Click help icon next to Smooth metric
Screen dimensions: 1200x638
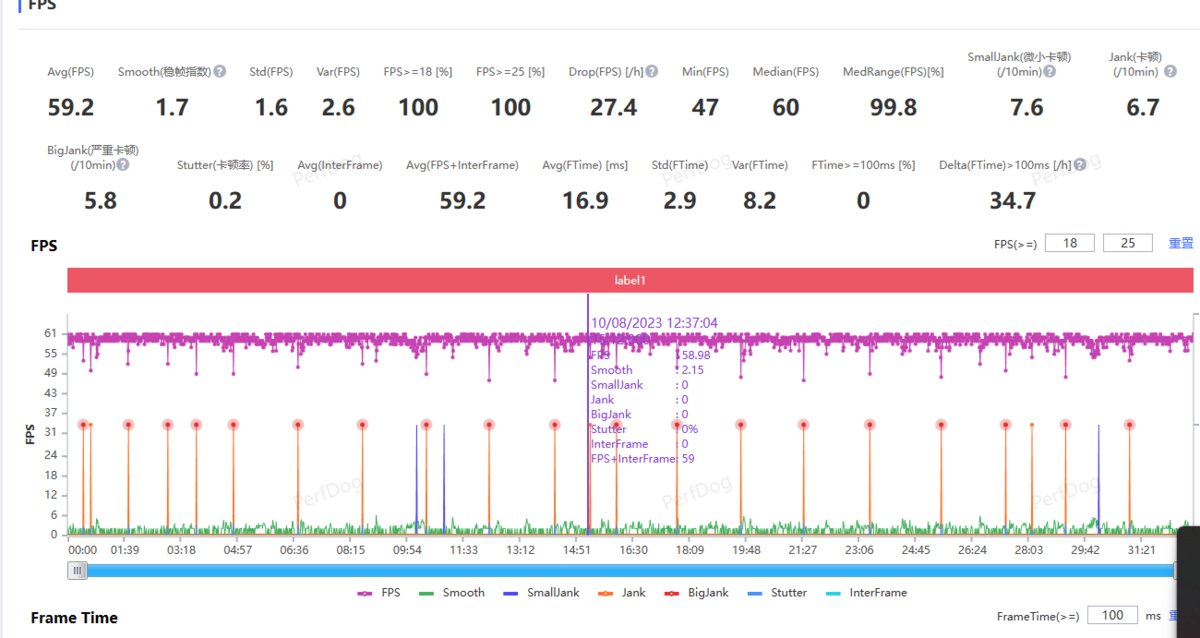tap(219, 72)
